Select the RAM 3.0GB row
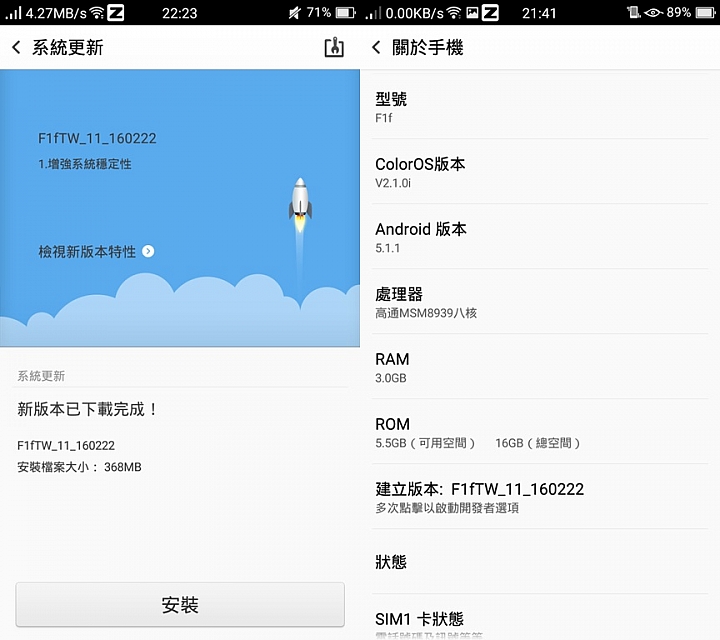Screen dimensions: 720x640 (x=540, y=367)
